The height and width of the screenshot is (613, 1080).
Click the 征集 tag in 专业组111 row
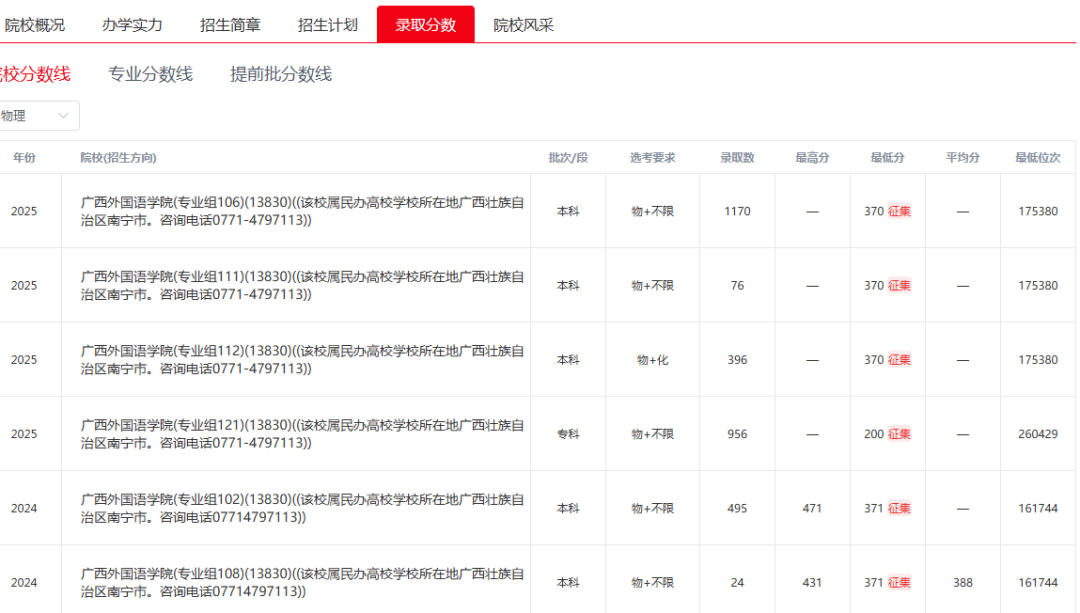point(900,286)
